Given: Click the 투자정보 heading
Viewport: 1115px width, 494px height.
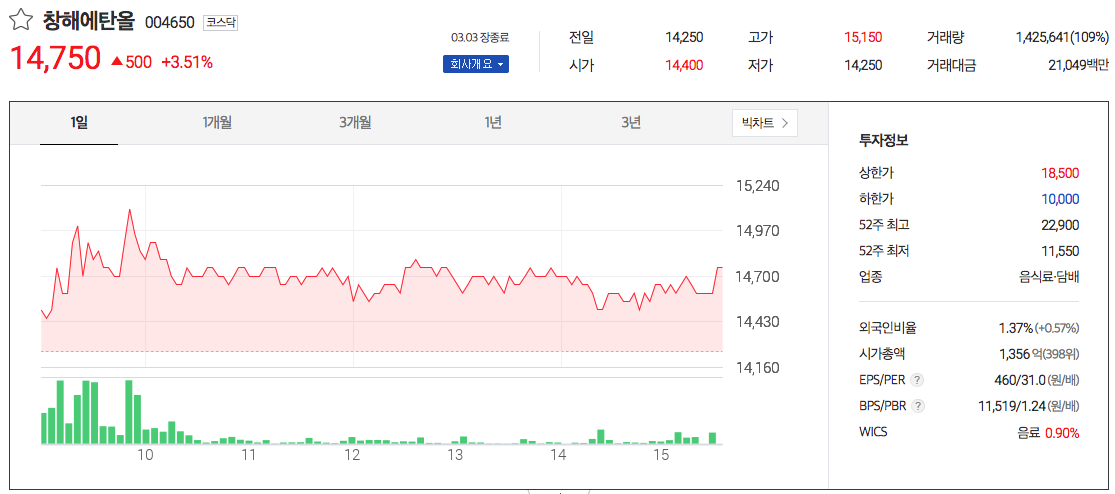Looking at the screenshot, I should 883,140.
